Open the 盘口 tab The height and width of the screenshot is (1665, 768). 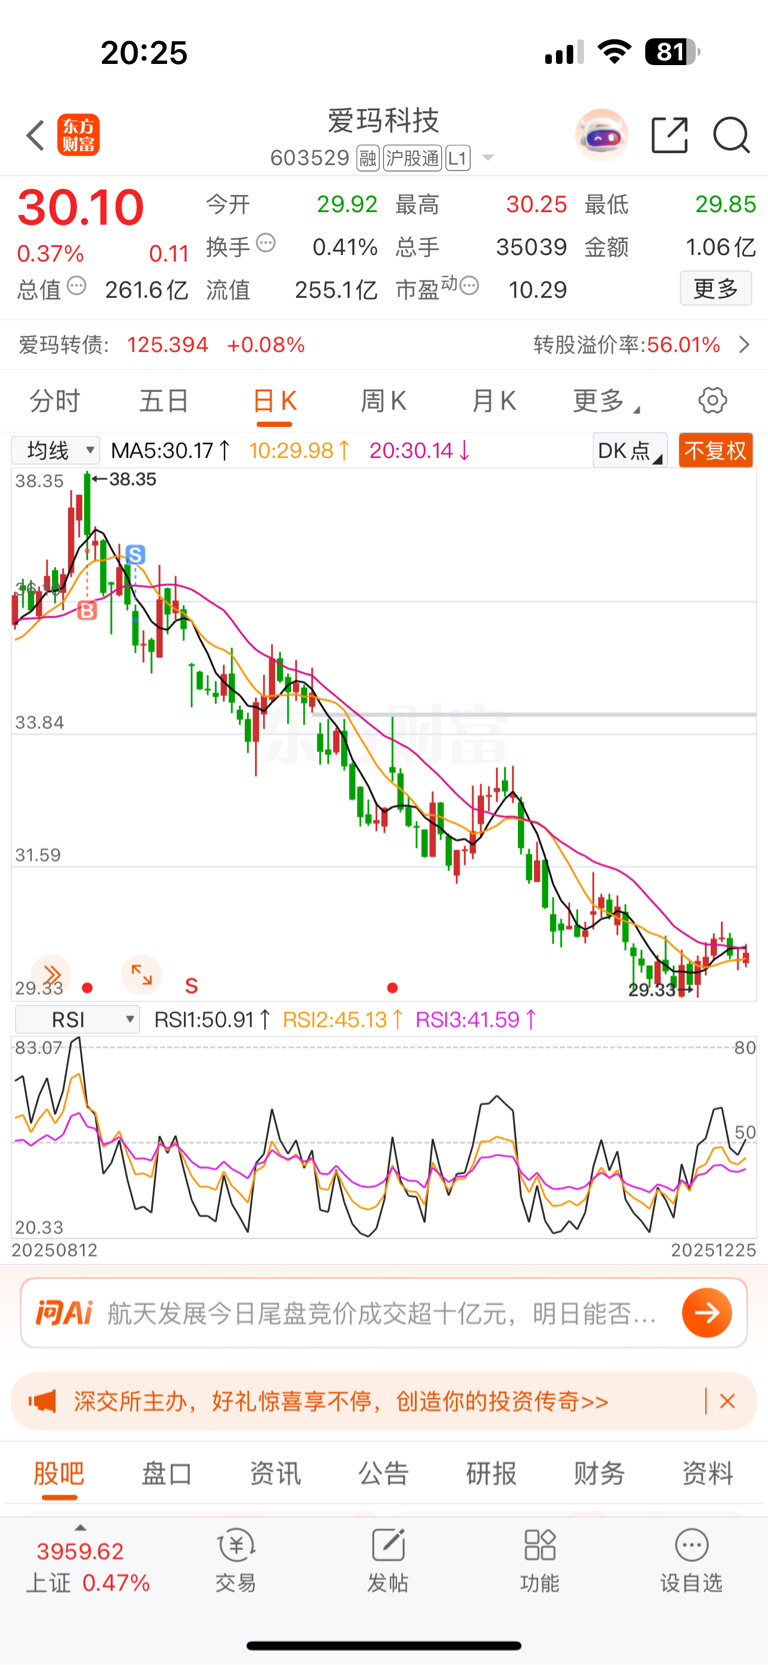[x=166, y=1473]
